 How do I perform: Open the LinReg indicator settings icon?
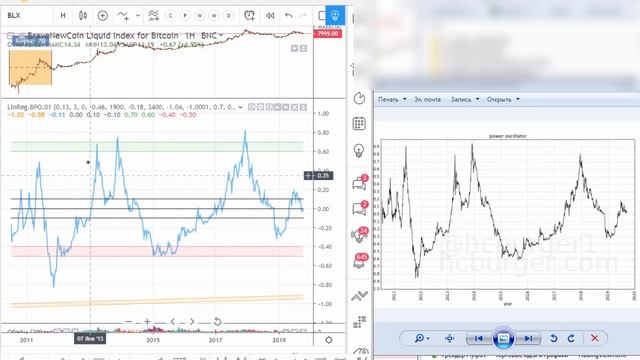pos(260,107)
